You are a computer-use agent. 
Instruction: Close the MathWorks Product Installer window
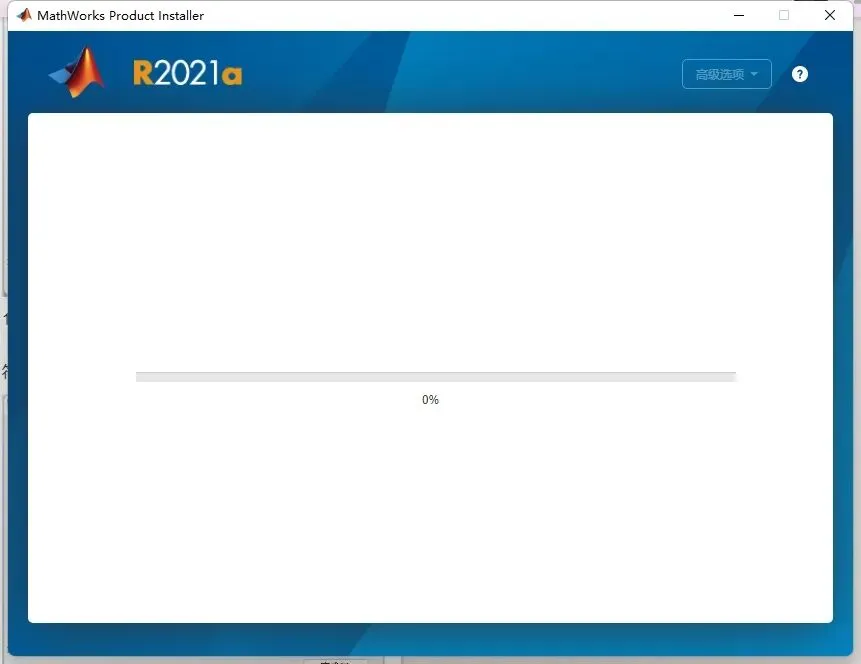[x=830, y=15]
